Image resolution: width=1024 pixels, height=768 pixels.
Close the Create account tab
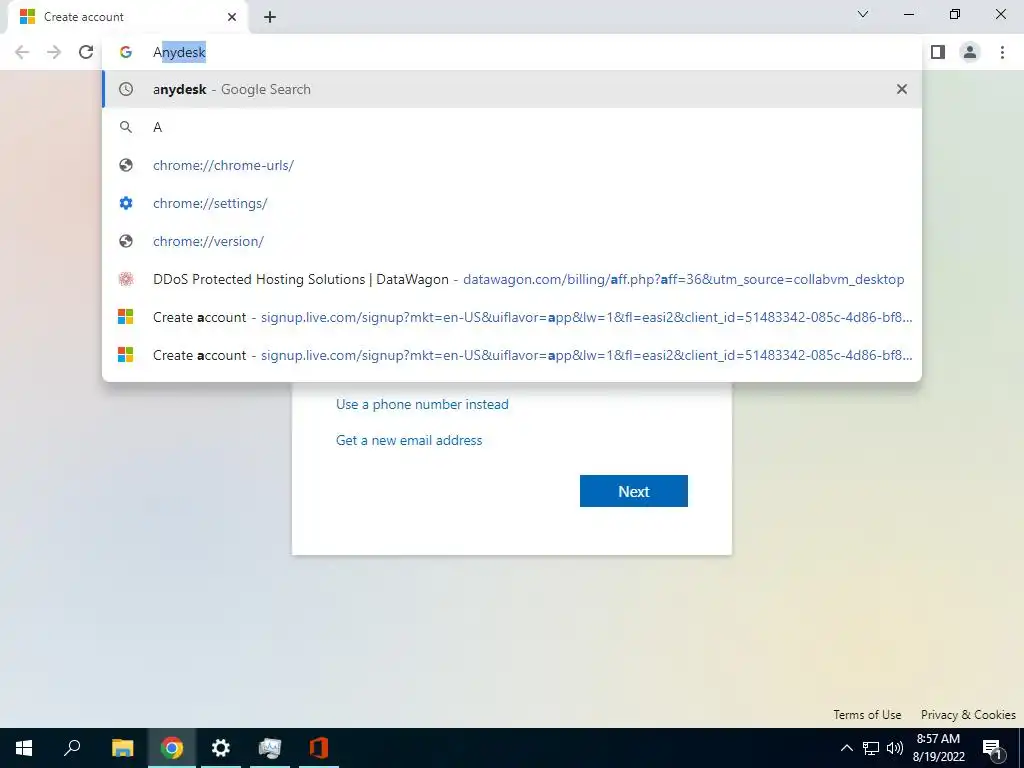[232, 17]
